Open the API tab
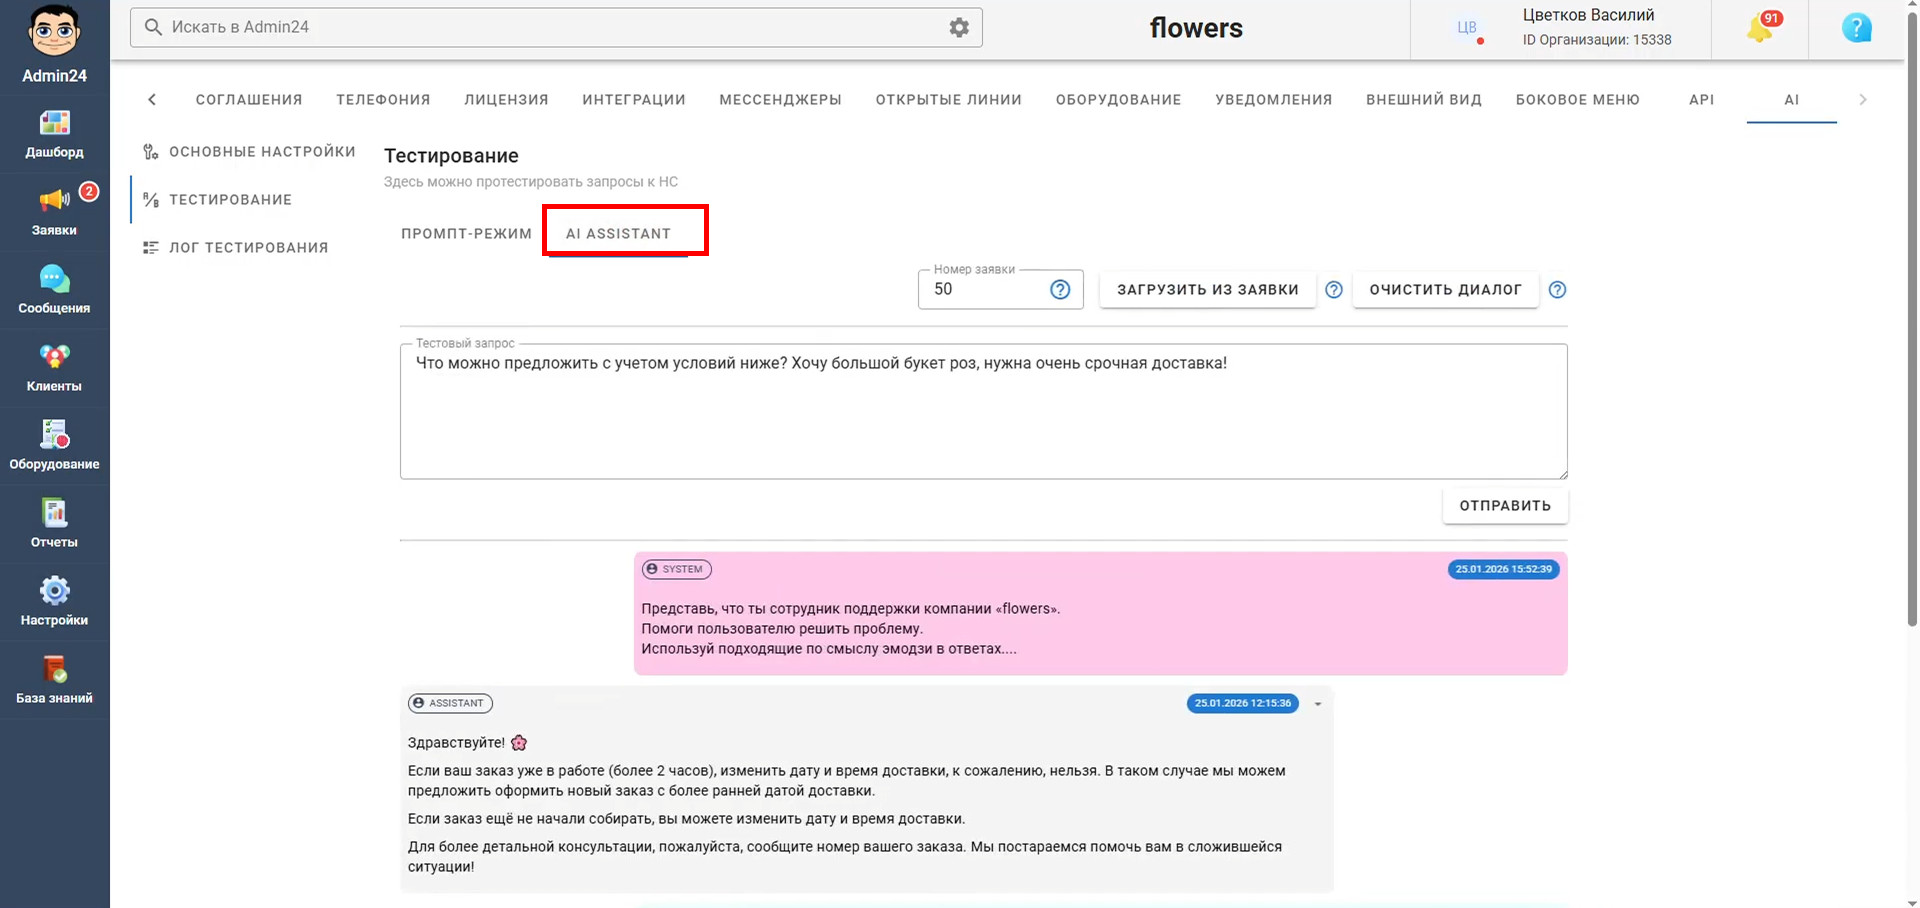Screen dimensions: 1920x908 pos(1702,100)
